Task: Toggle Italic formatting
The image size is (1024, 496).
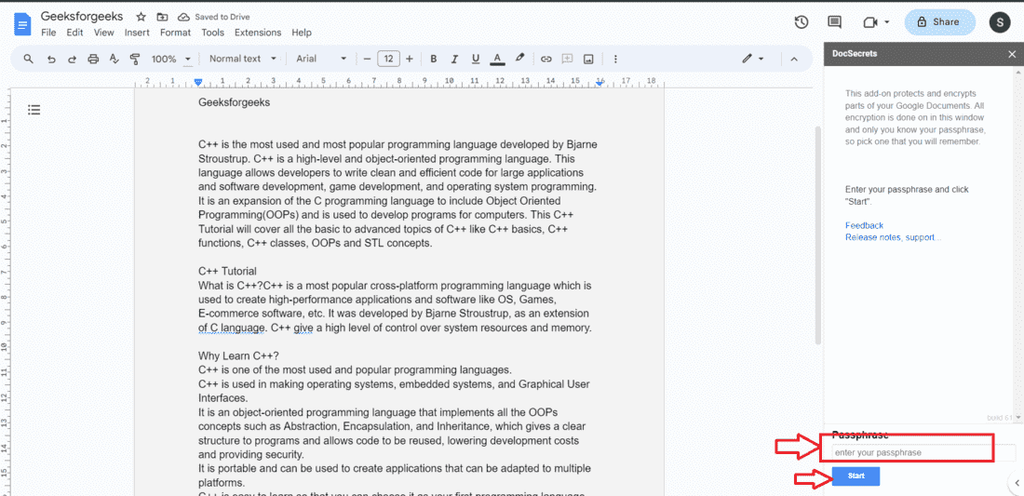Action: [x=454, y=59]
